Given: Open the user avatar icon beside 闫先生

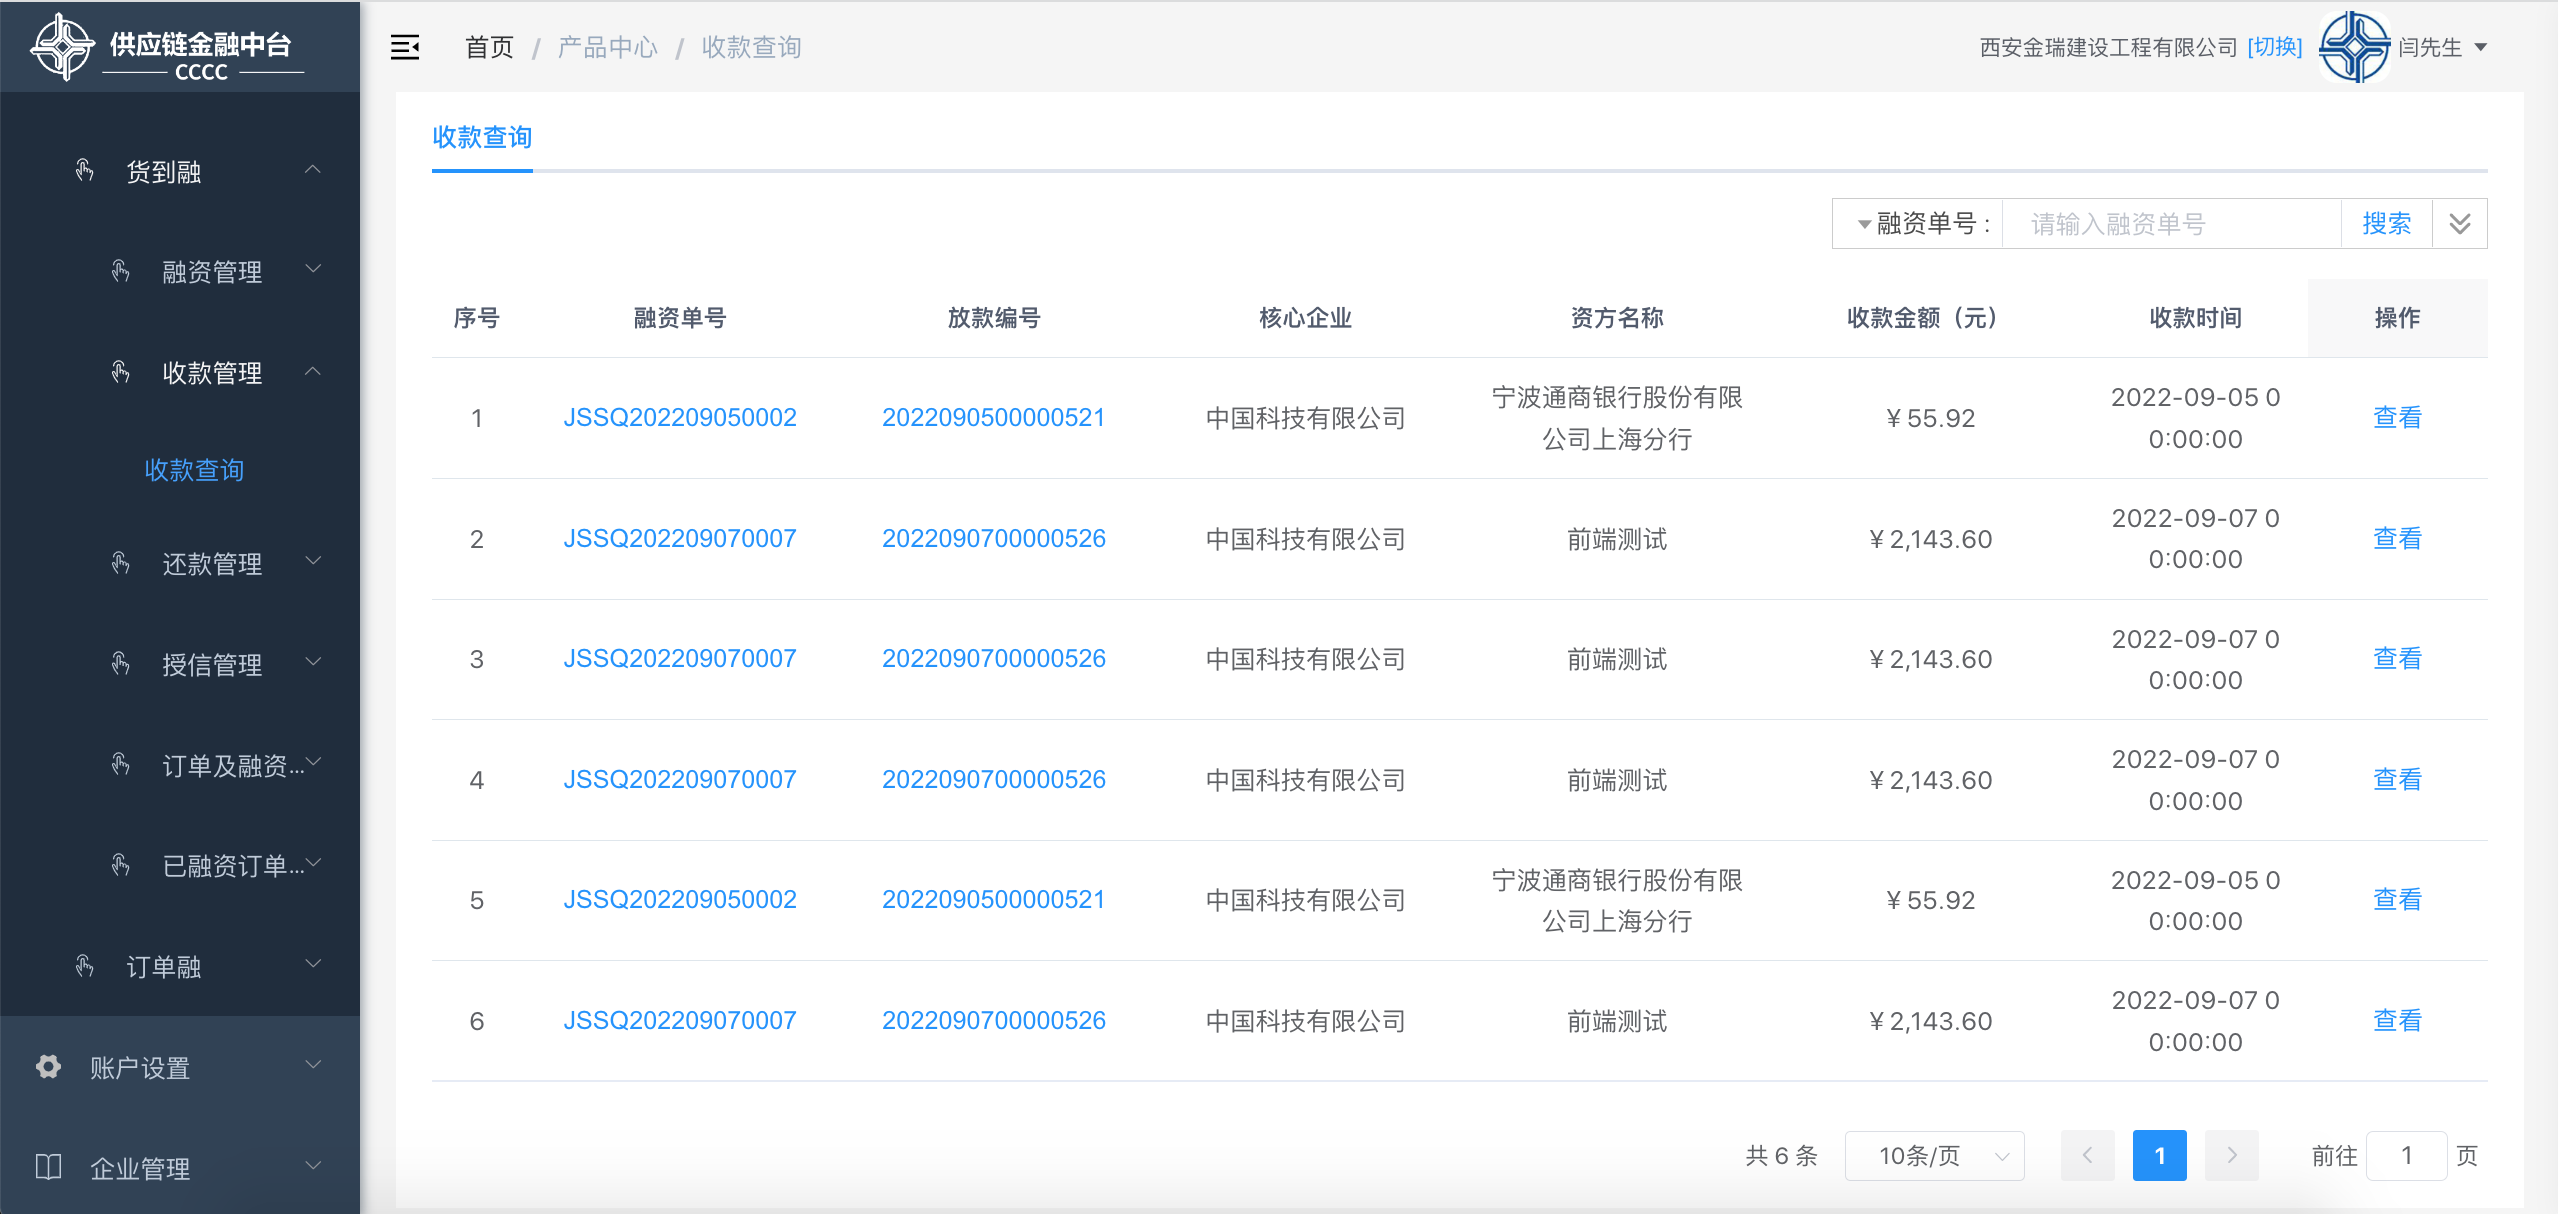Looking at the screenshot, I should [x=2354, y=47].
